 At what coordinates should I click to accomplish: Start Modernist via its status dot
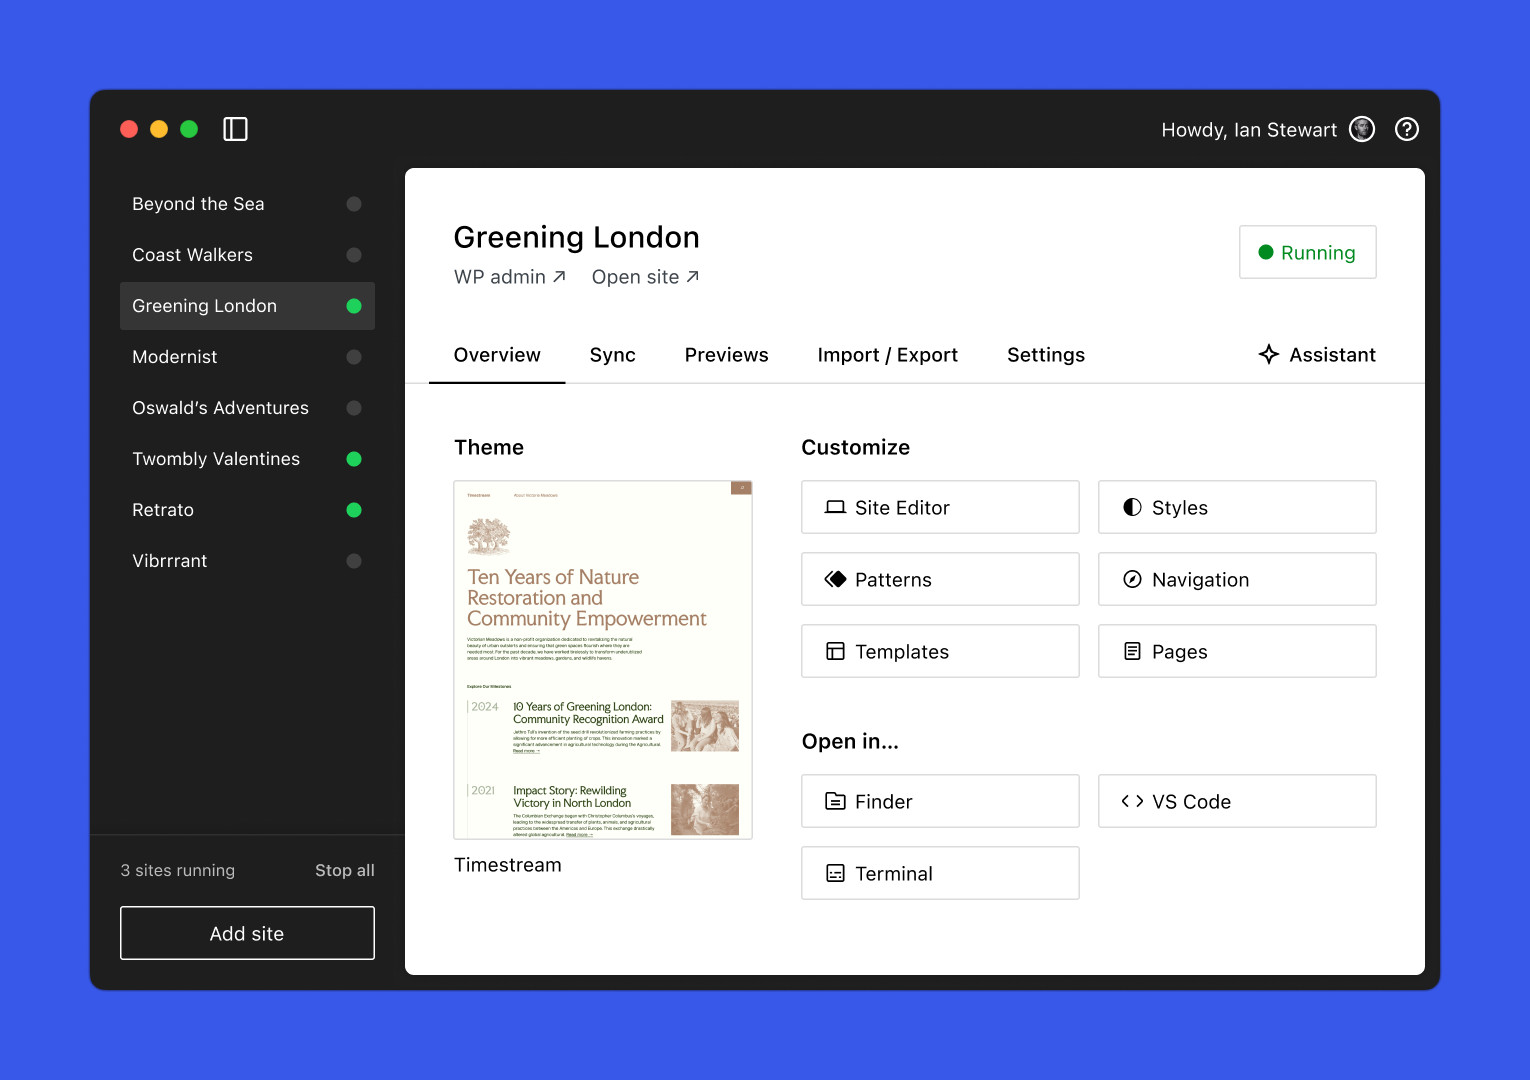click(354, 357)
